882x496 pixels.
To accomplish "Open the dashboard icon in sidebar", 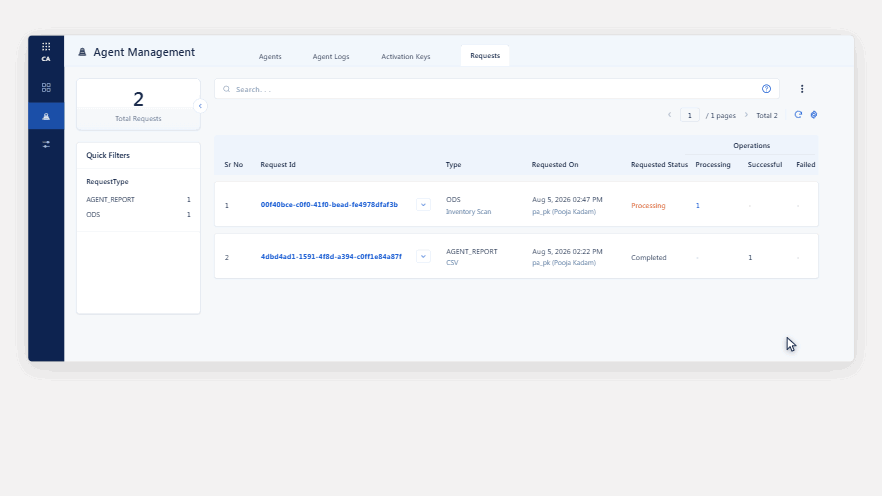I will point(46,87).
